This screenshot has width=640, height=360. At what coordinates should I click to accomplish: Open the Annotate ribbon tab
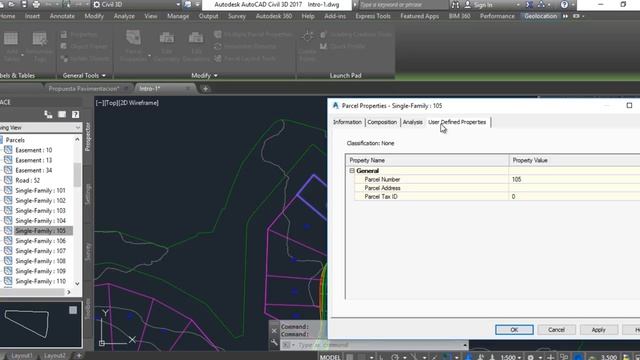click(62, 16)
